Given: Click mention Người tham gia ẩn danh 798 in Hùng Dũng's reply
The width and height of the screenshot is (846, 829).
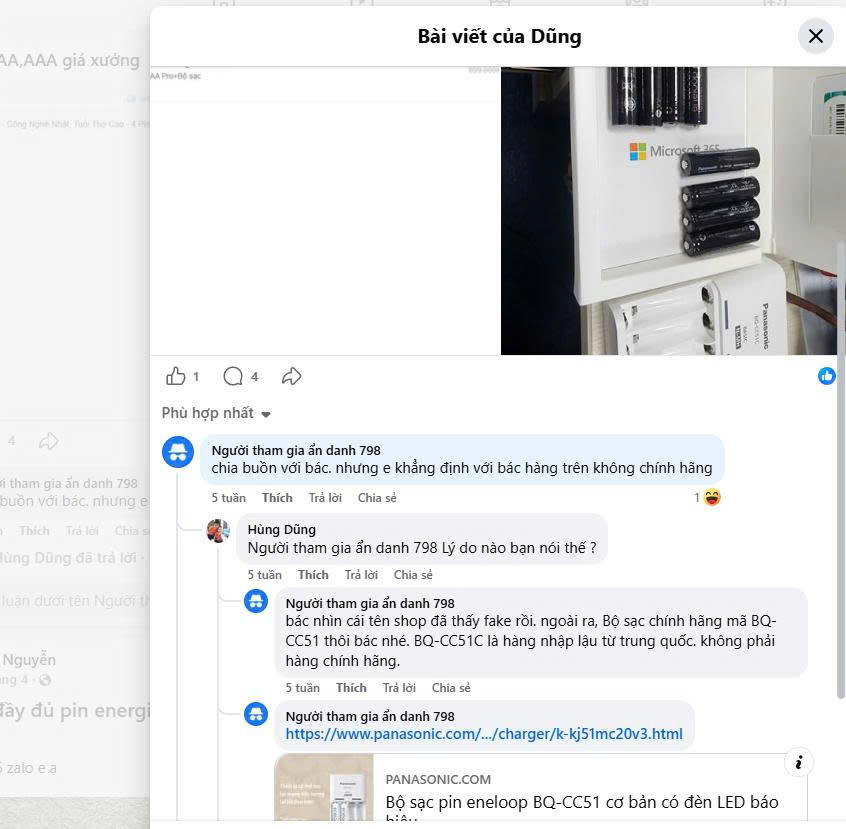Looking at the screenshot, I should pyautogui.click(x=342, y=548).
